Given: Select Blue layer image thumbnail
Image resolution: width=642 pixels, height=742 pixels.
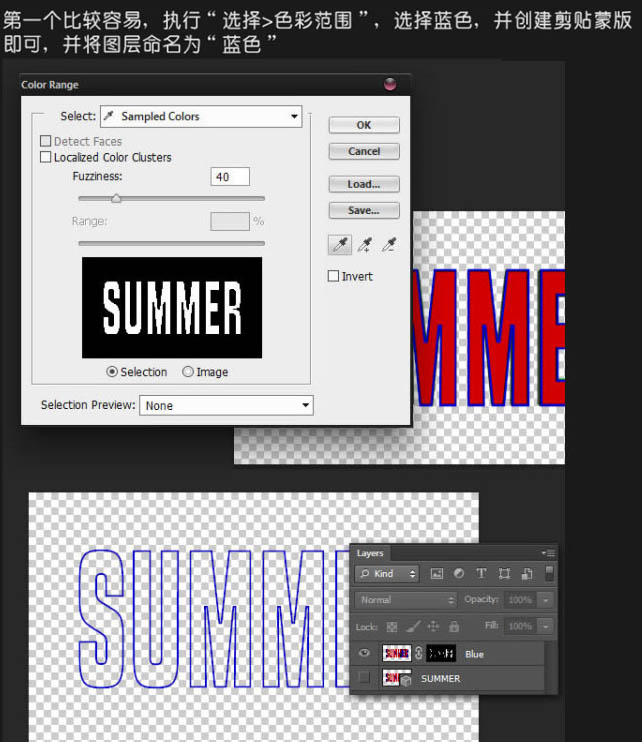Looking at the screenshot, I should click(x=396, y=654).
